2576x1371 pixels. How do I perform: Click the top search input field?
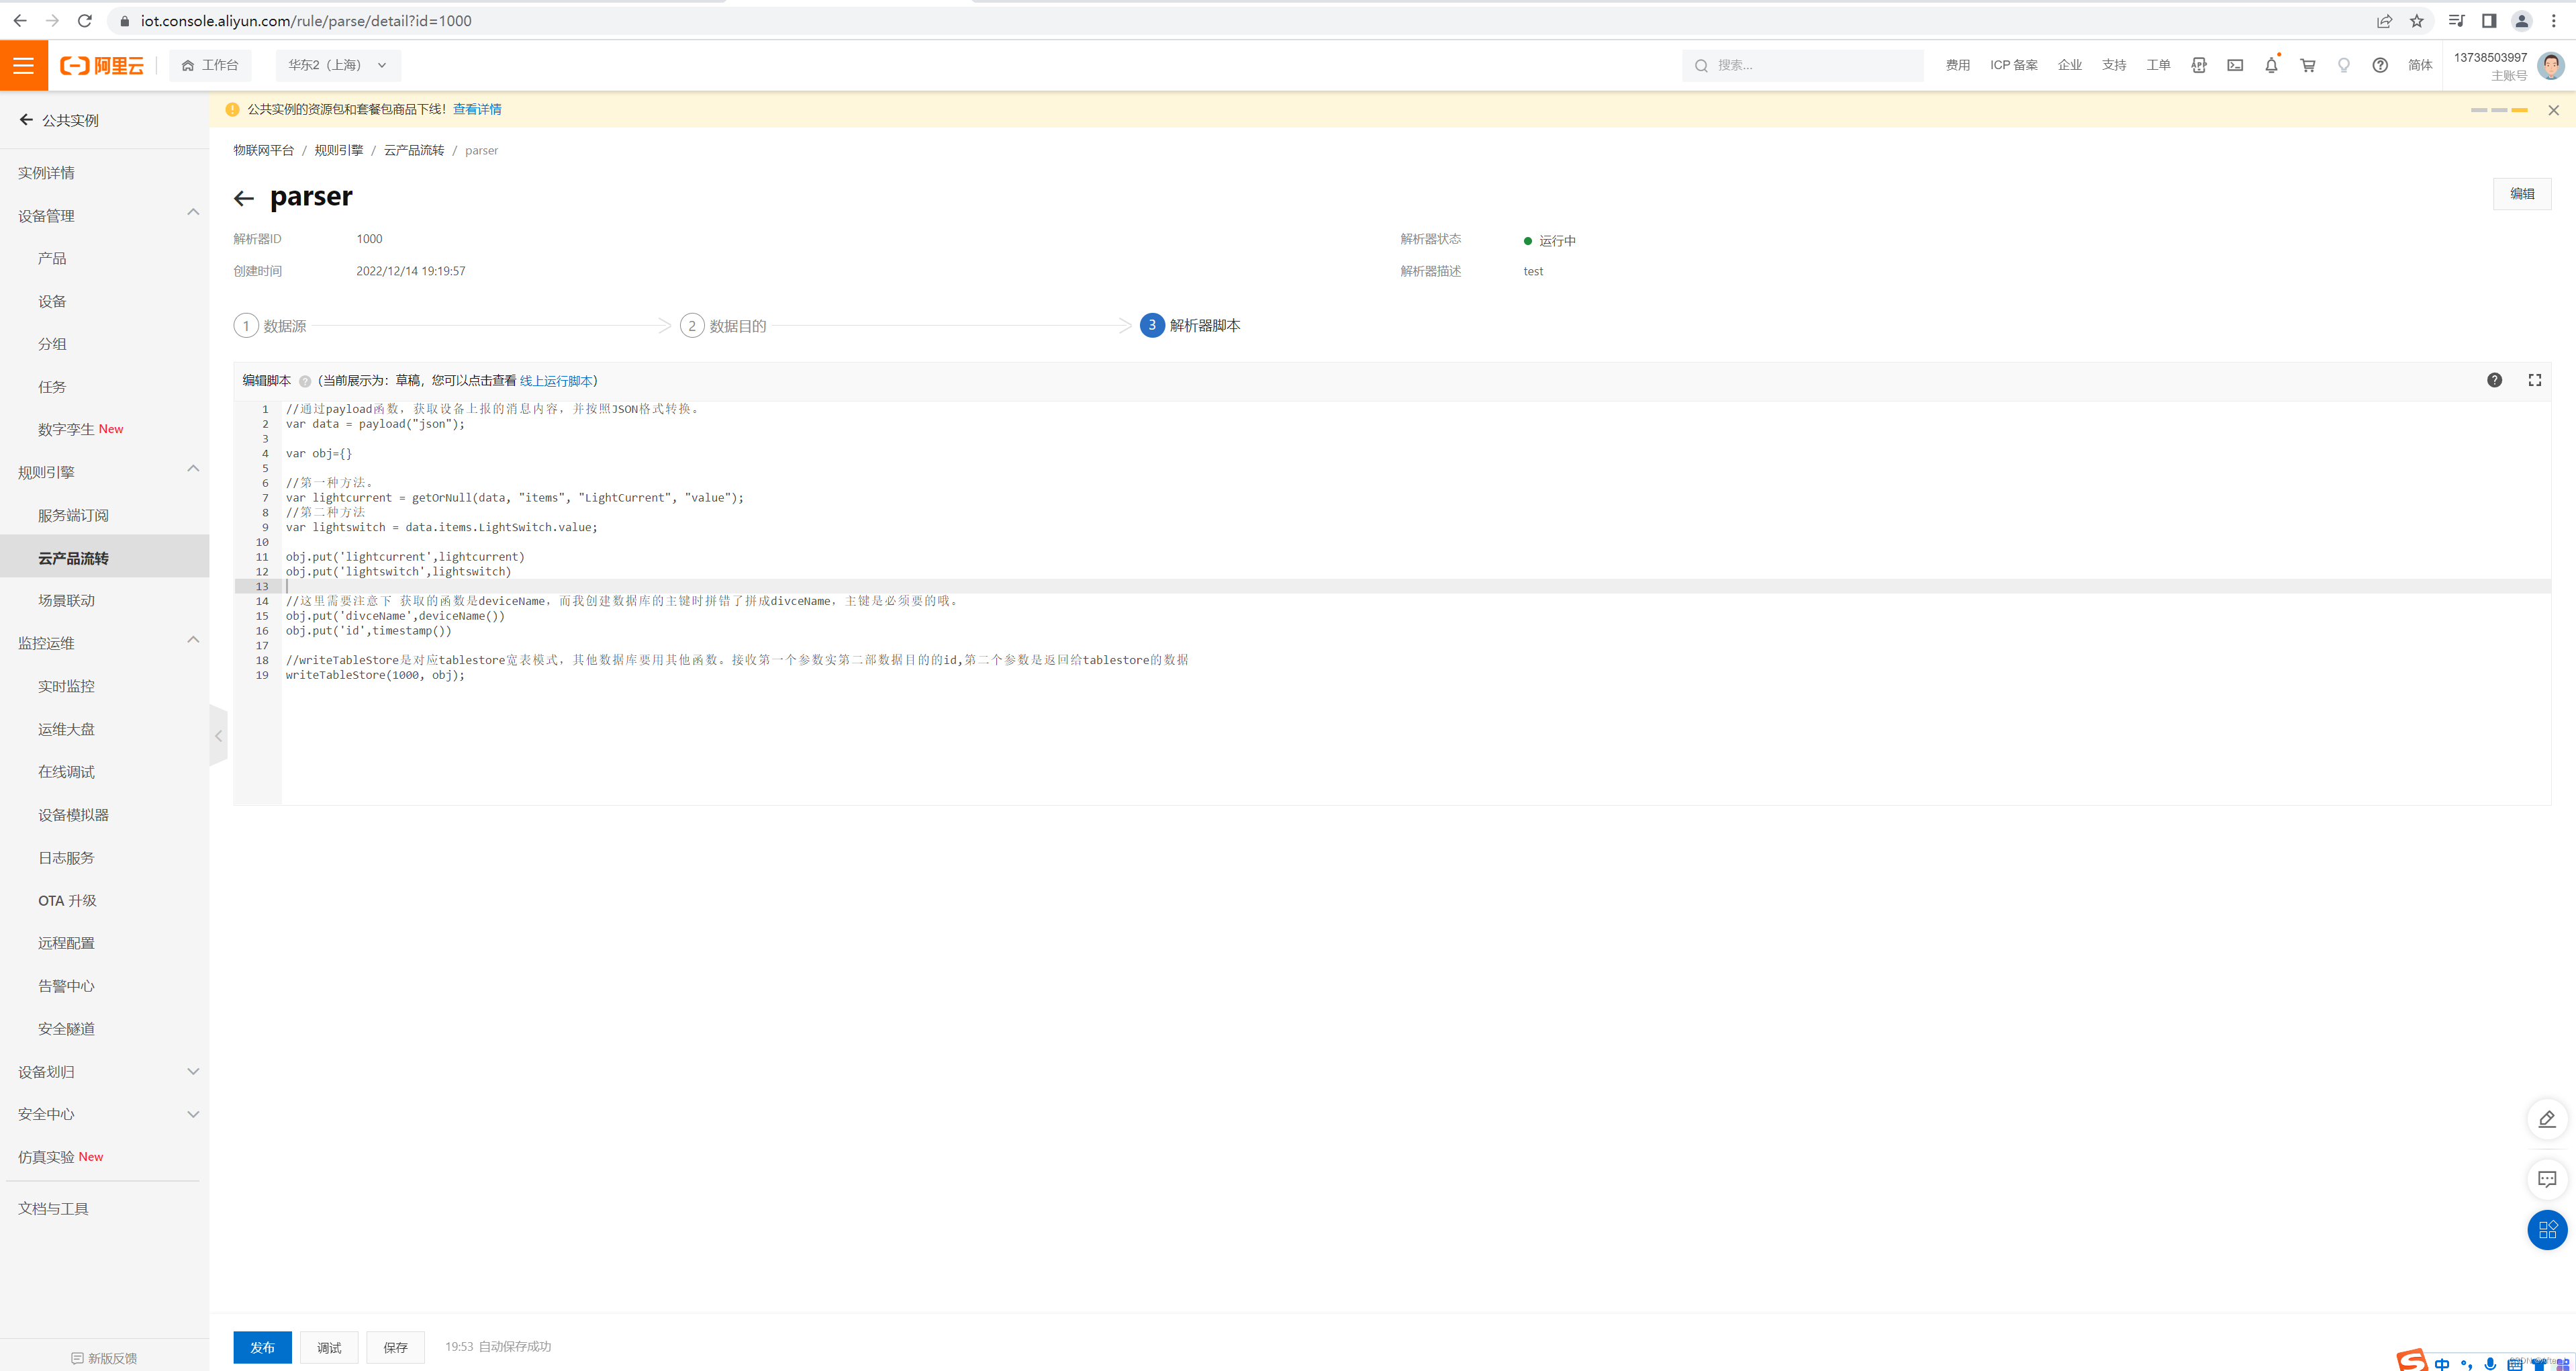pyautogui.click(x=1810, y=65)
